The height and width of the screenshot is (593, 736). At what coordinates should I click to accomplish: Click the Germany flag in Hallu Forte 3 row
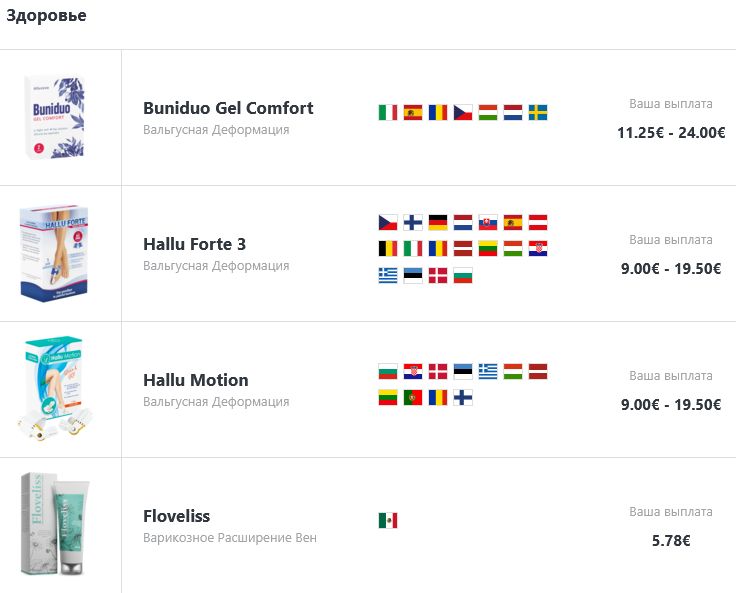click(438, 223)
